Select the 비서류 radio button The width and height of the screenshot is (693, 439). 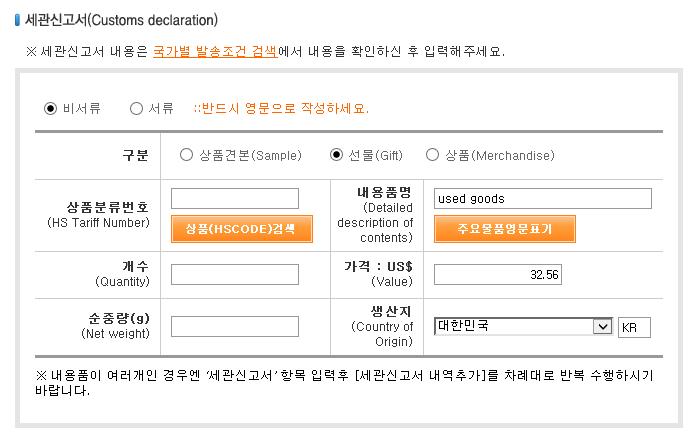coord(50,108)
